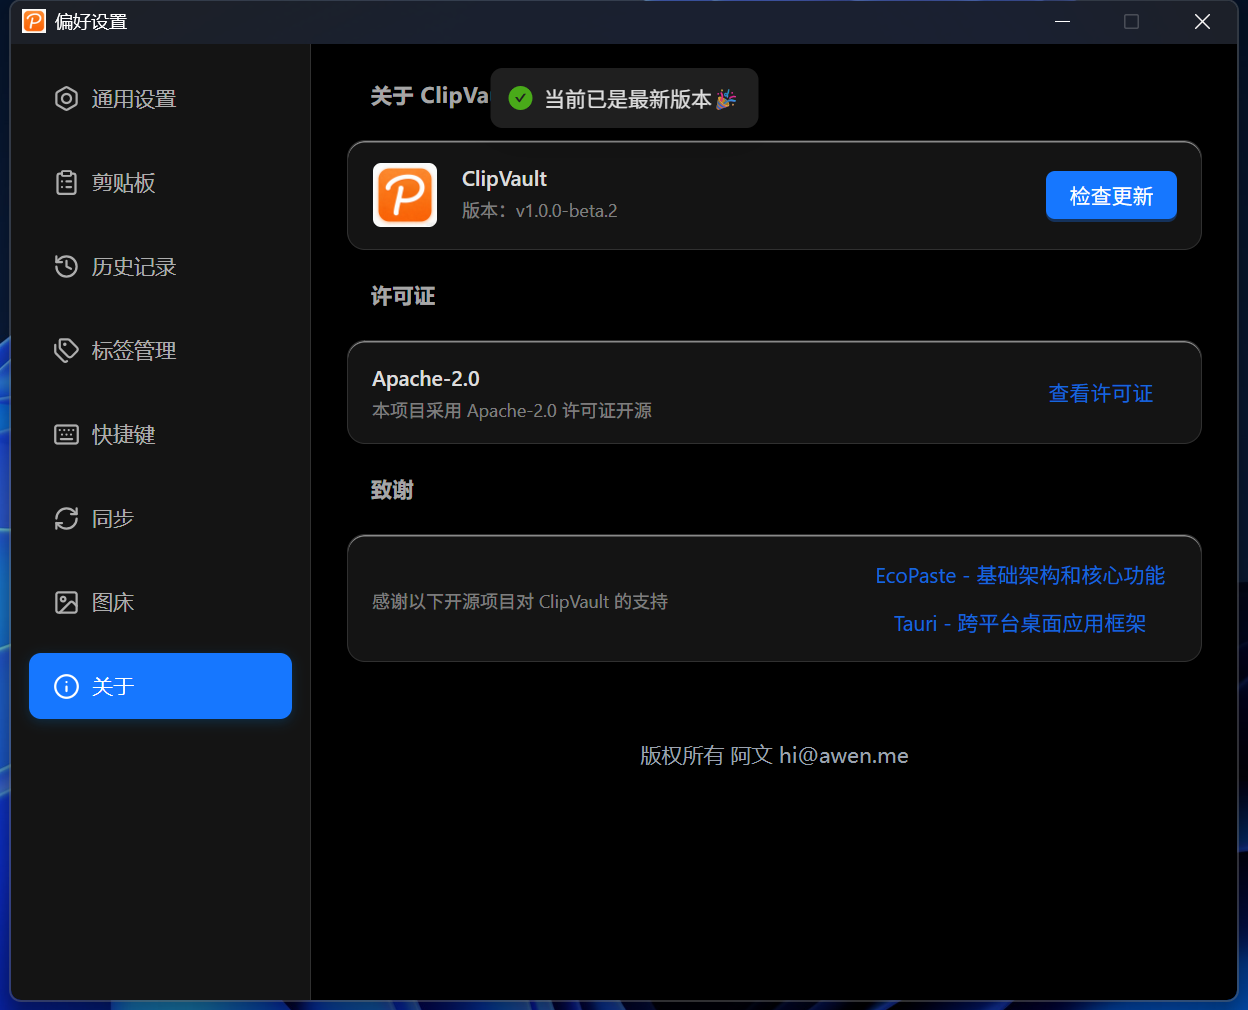Click the green checkmark on the update toast

click(x=520, y=98)
